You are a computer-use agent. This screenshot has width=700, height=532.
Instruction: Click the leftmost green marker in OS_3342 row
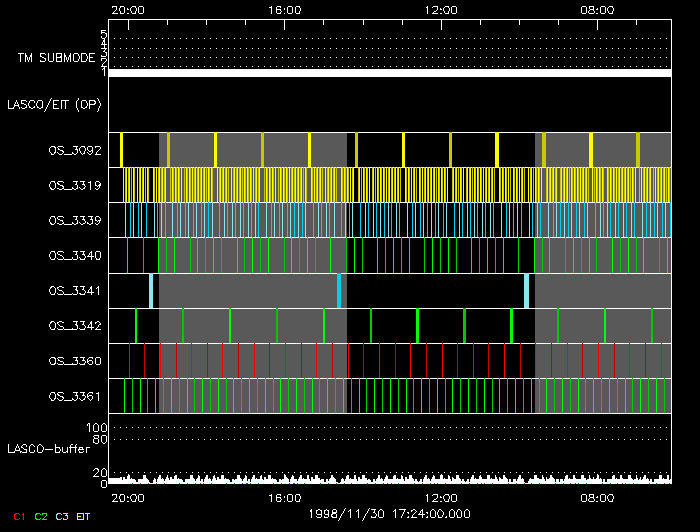[x=137, y=325]
